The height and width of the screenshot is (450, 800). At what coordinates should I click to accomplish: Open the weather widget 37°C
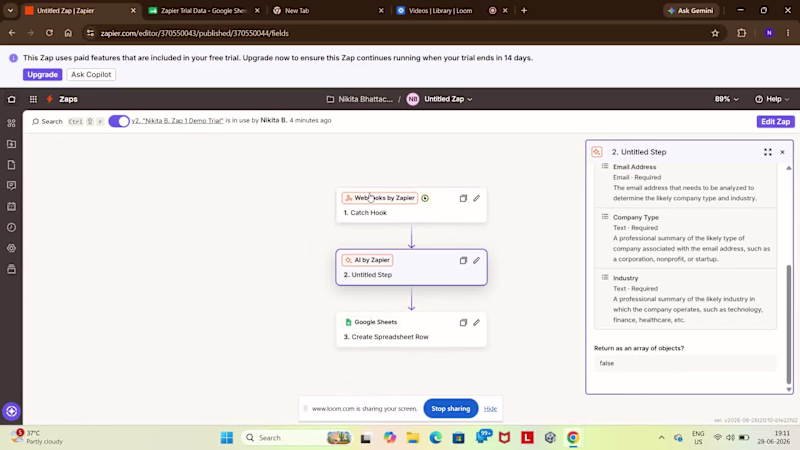tap(38, 437)
